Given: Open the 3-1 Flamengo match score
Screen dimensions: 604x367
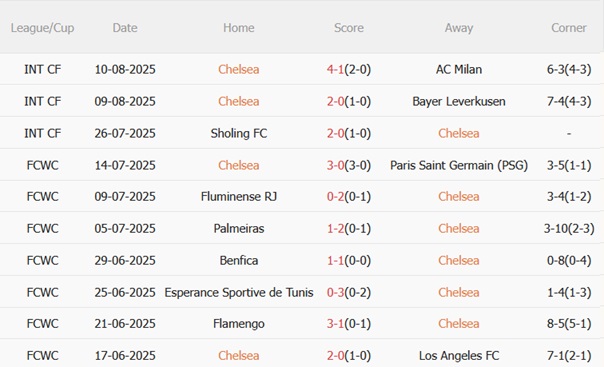Looking at the screenshot, I should click(335, 323).
